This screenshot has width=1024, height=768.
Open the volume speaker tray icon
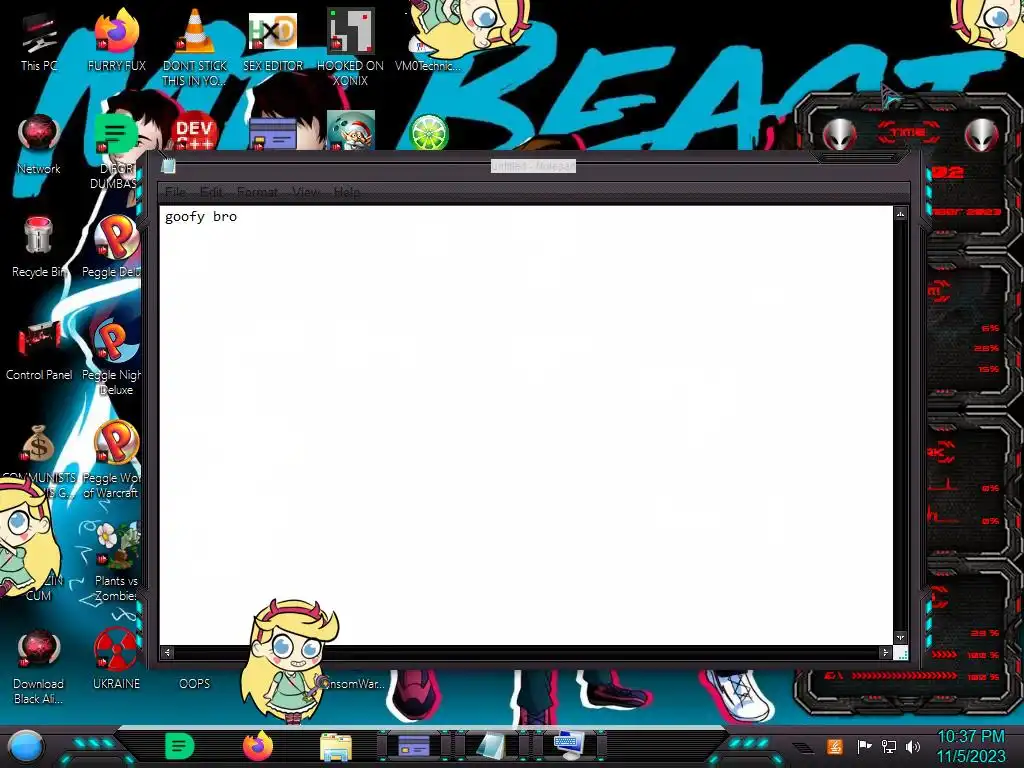pyautogui.click(x=912, y=746)
